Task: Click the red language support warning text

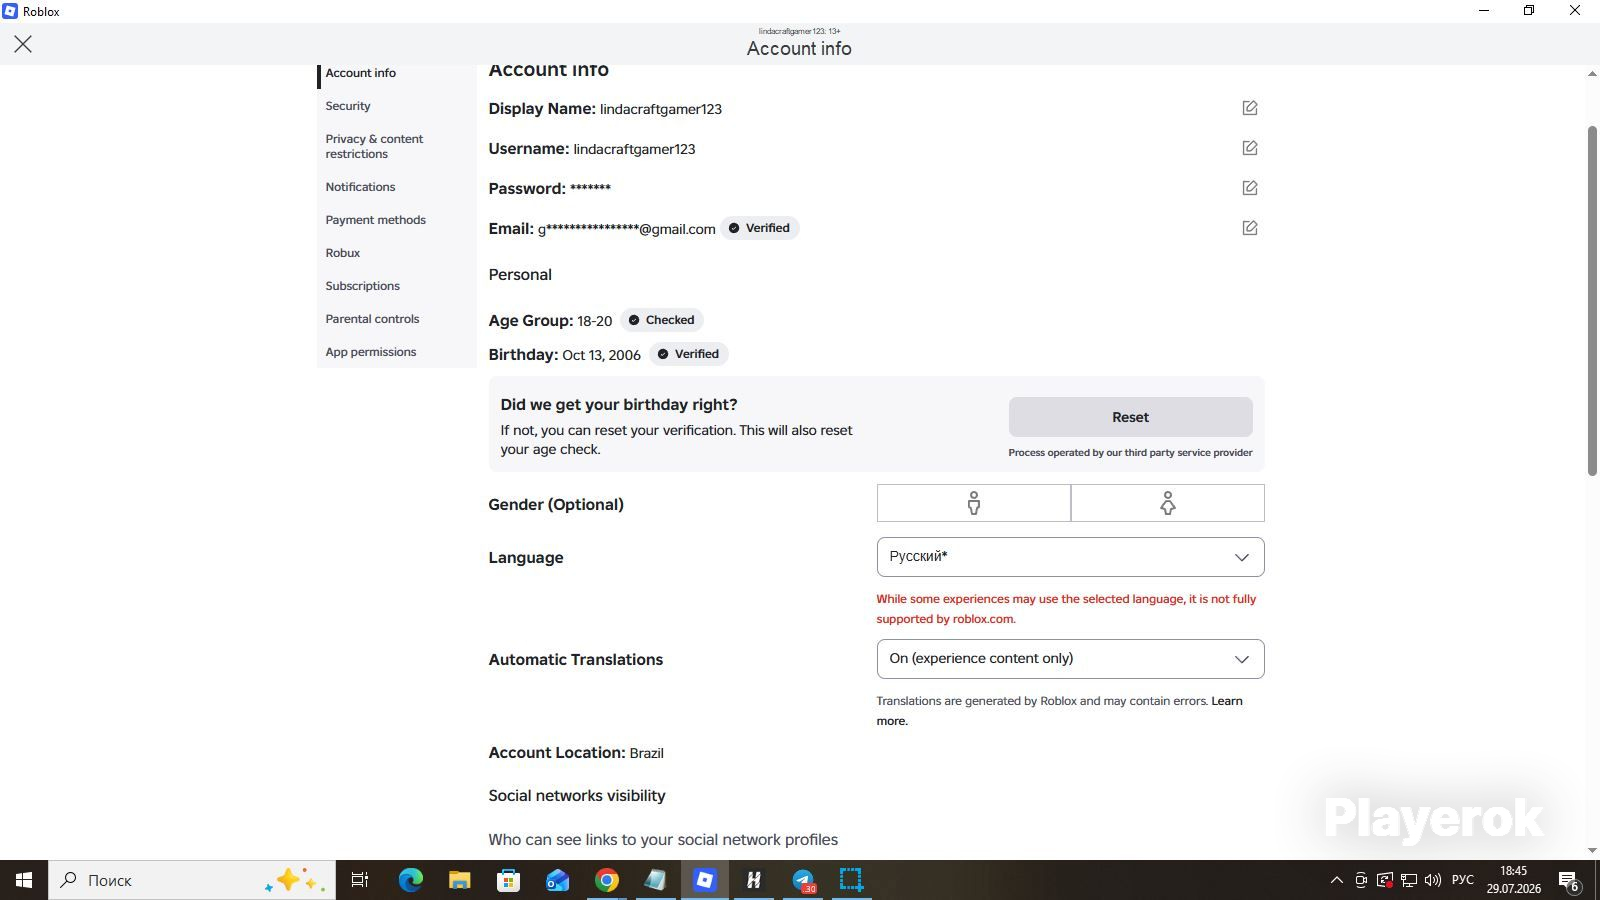Action: (x=1066, y=609)
